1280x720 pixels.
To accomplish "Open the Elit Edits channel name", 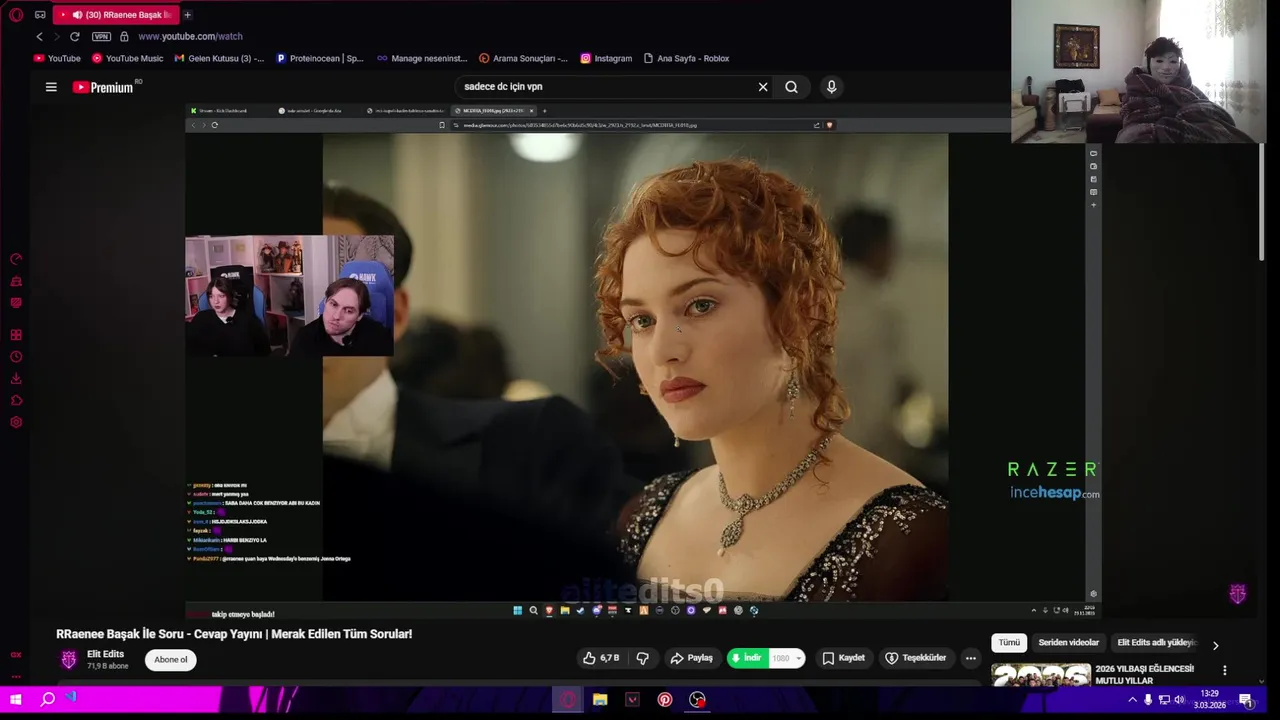I will 106,654.
